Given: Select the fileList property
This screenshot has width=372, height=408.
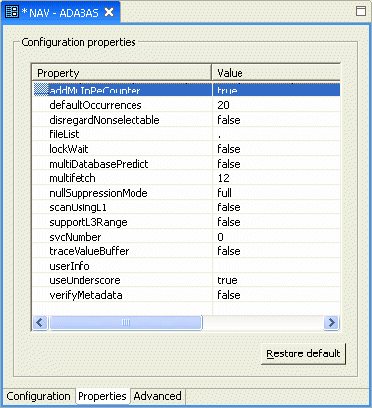Looking at the screenshot, I should tap(64, 134).
